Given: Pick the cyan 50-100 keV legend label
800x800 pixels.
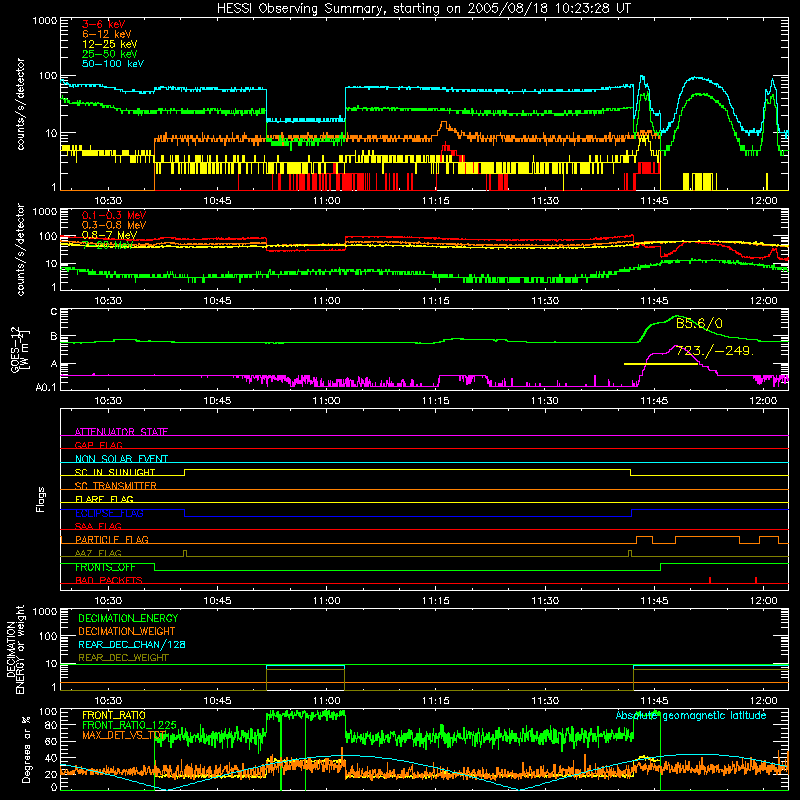Looking at the screenshot, I should coord(113,64).
